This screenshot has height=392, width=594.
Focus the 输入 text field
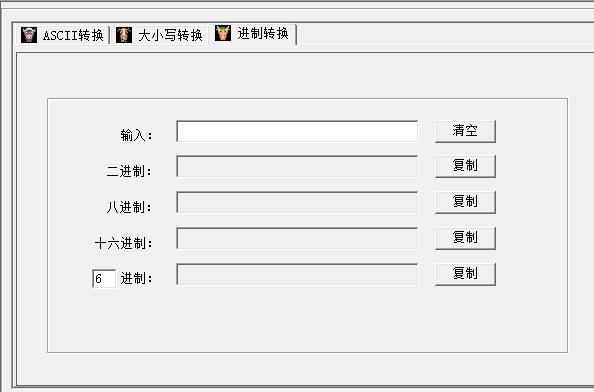click(x=297, y=131)
